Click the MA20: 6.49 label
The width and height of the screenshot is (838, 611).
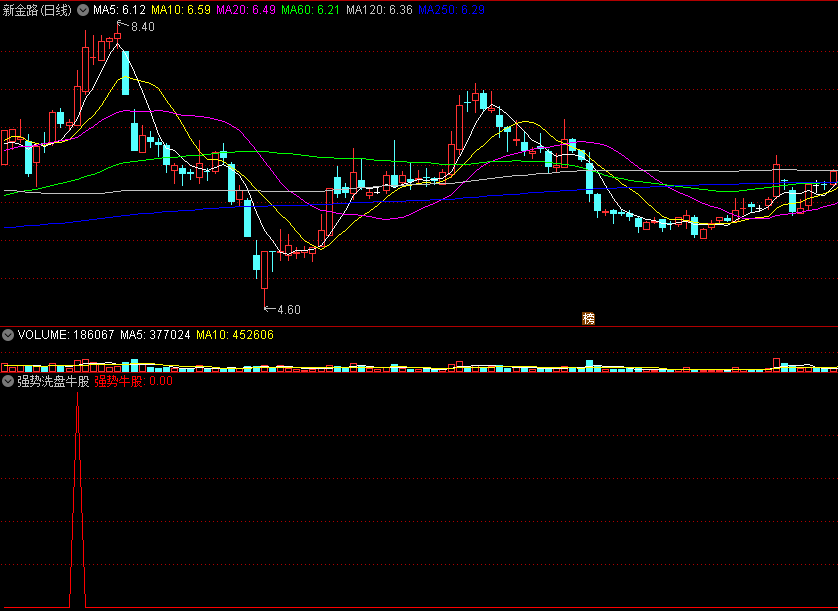[246, 10]
